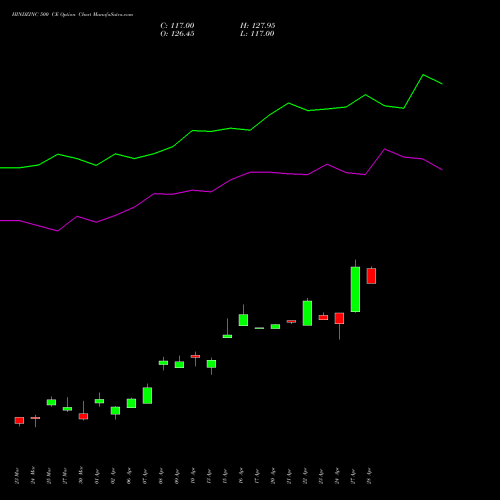Select the high value H: 127.95
The width and height of the screenshot is (500, 500).
pos(258,26)
